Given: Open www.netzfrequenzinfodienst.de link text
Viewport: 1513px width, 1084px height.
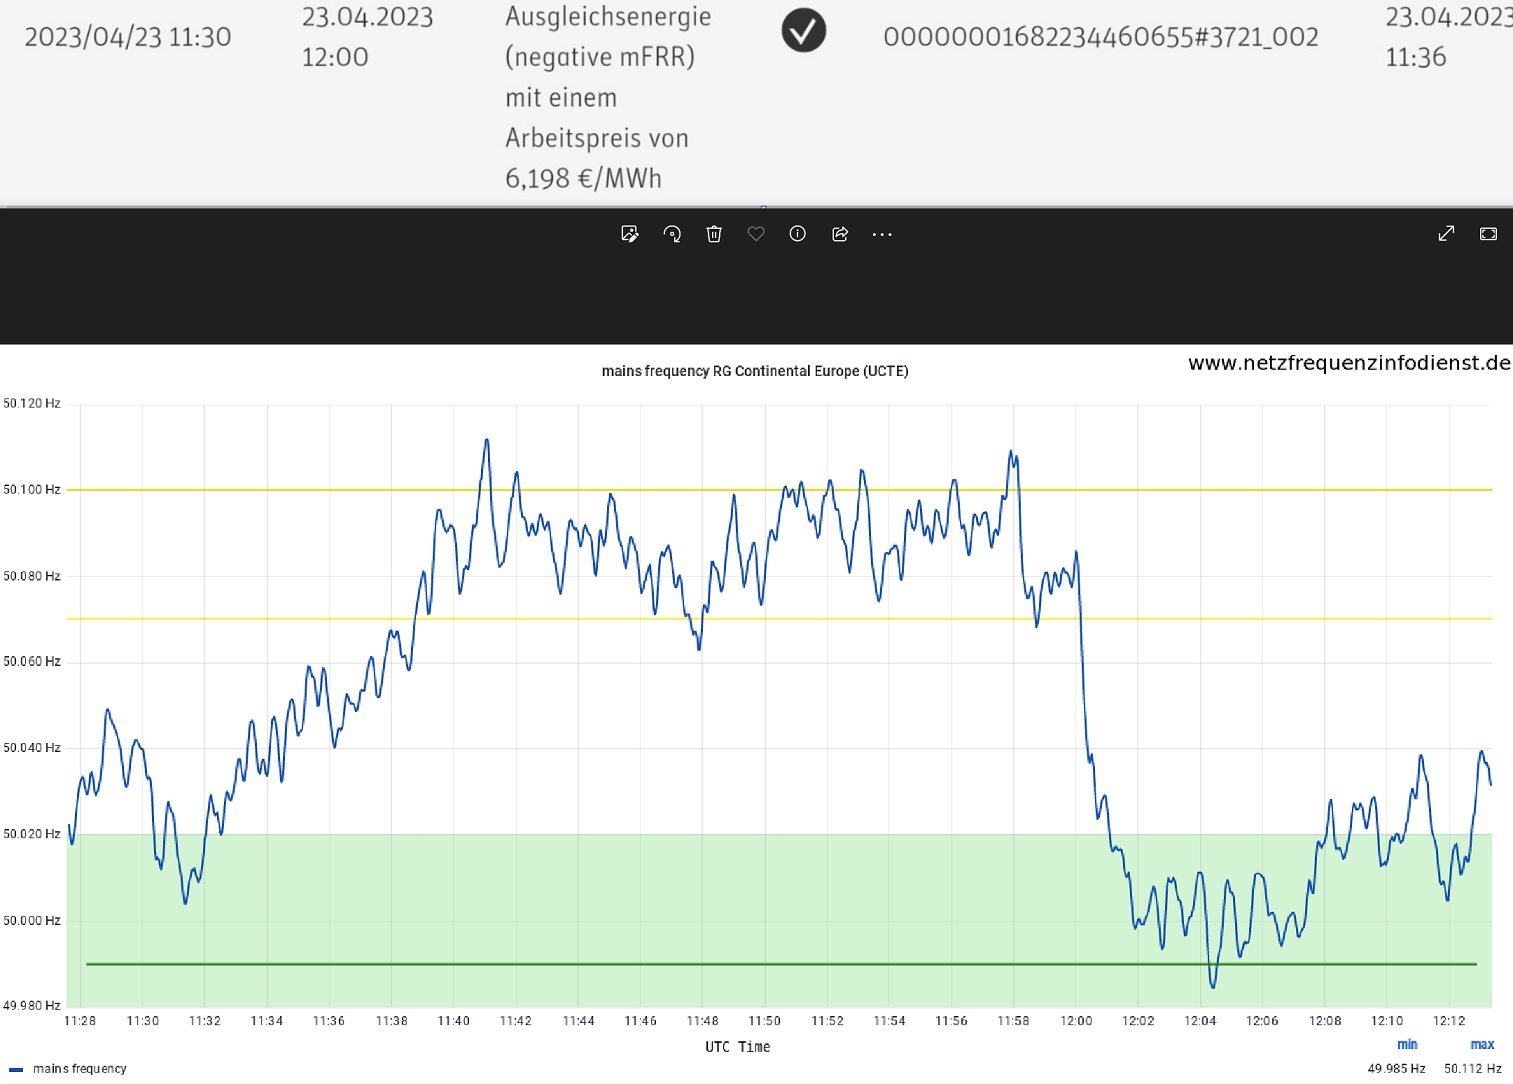Looking at the screenshot, I should click(1348, 363).
